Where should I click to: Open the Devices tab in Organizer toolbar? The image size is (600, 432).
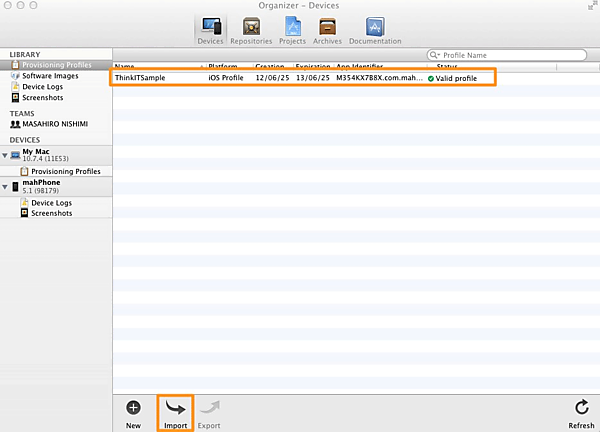point(212,30)
